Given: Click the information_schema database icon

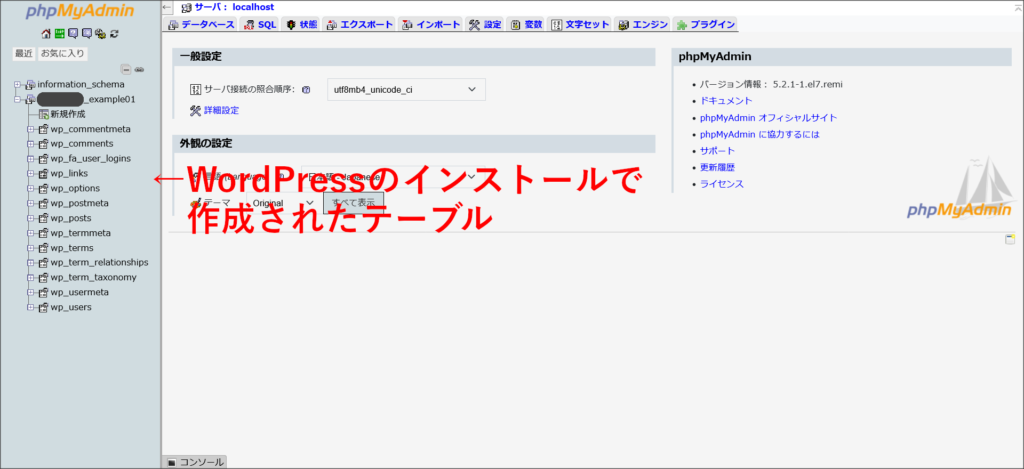Looking at the screenshot, I should 31,85.
